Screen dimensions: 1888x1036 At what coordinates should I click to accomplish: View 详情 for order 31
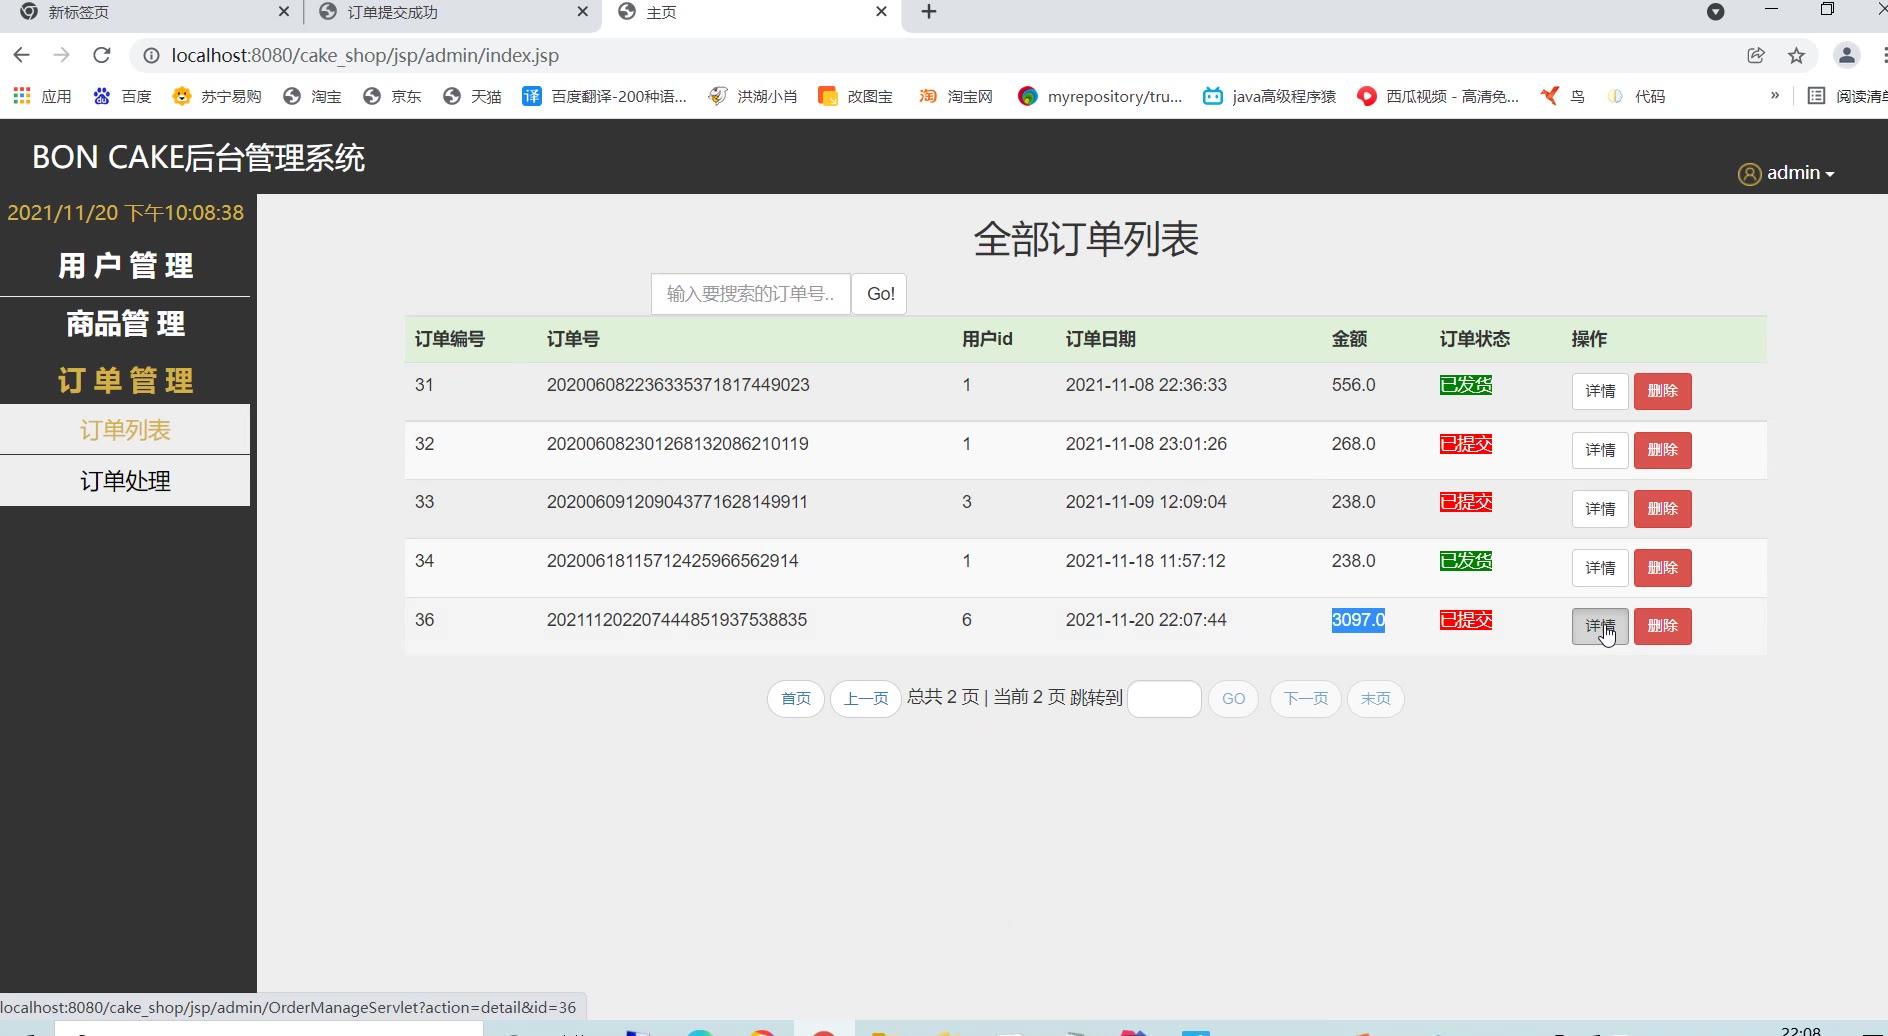pyautogui.click(x=1600, y=391)
